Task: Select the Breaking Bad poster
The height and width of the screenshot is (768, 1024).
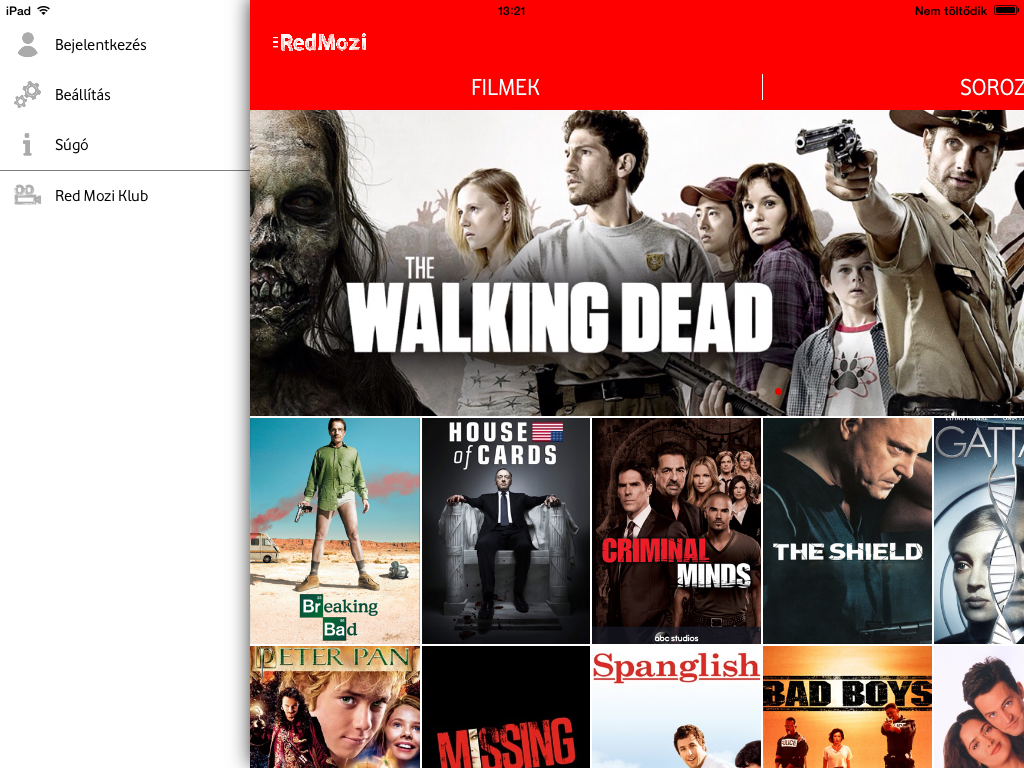Action: coord(335,530)
